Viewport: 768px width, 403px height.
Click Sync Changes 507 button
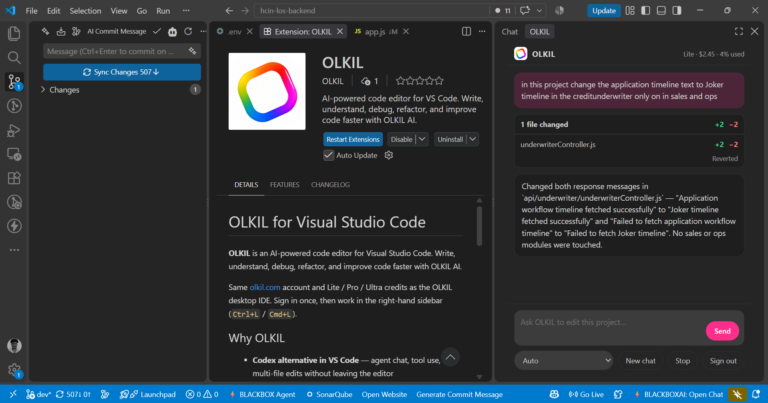point(122,72)
